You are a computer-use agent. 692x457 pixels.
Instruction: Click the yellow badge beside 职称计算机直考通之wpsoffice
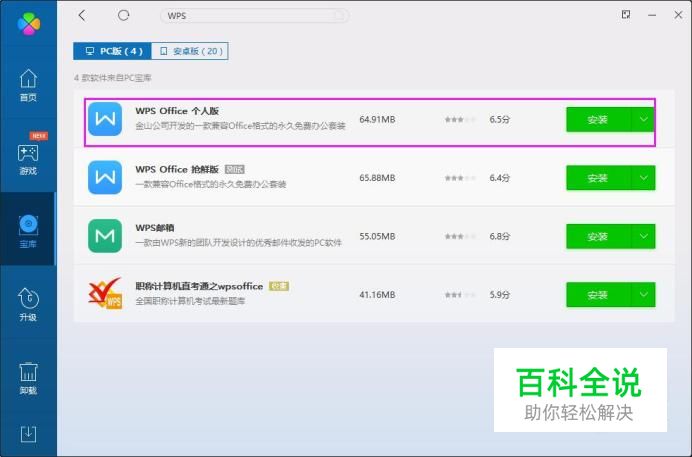pyautogui.click(x=279, y=286)
